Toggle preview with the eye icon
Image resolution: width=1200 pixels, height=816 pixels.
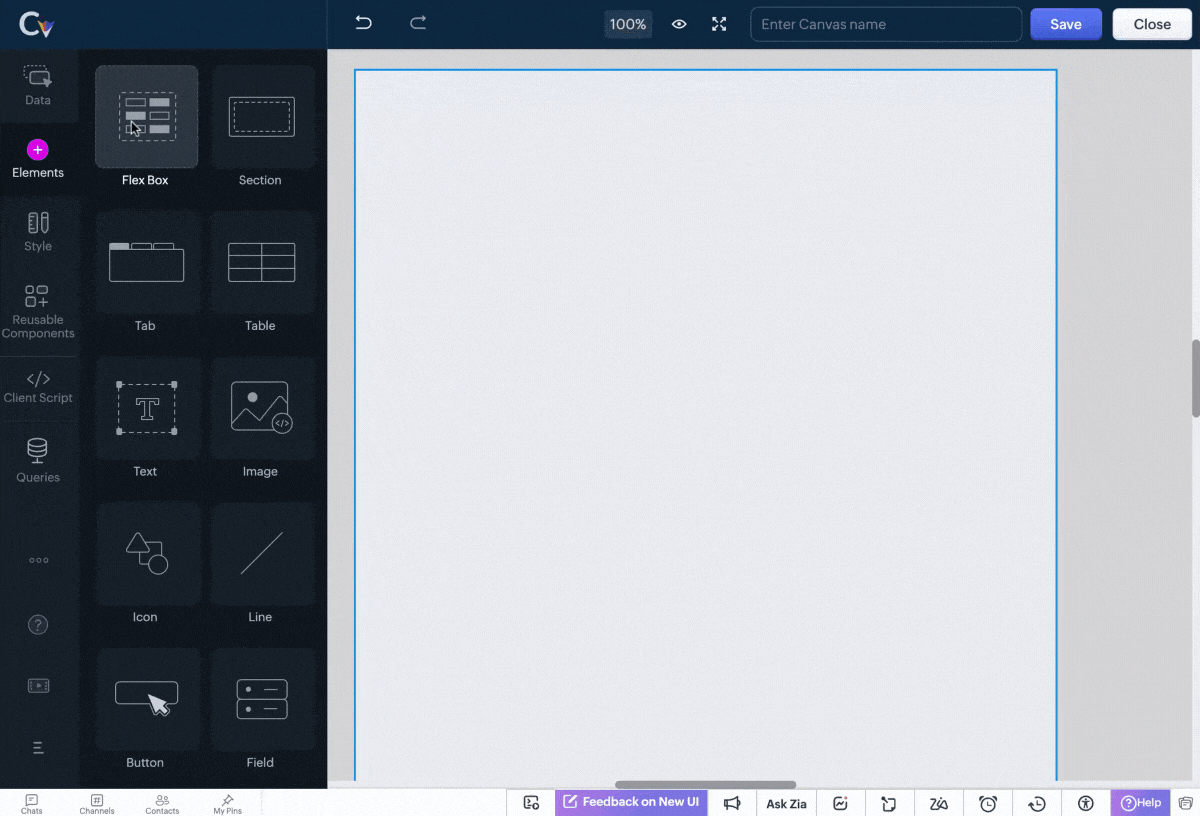[679, 24]
